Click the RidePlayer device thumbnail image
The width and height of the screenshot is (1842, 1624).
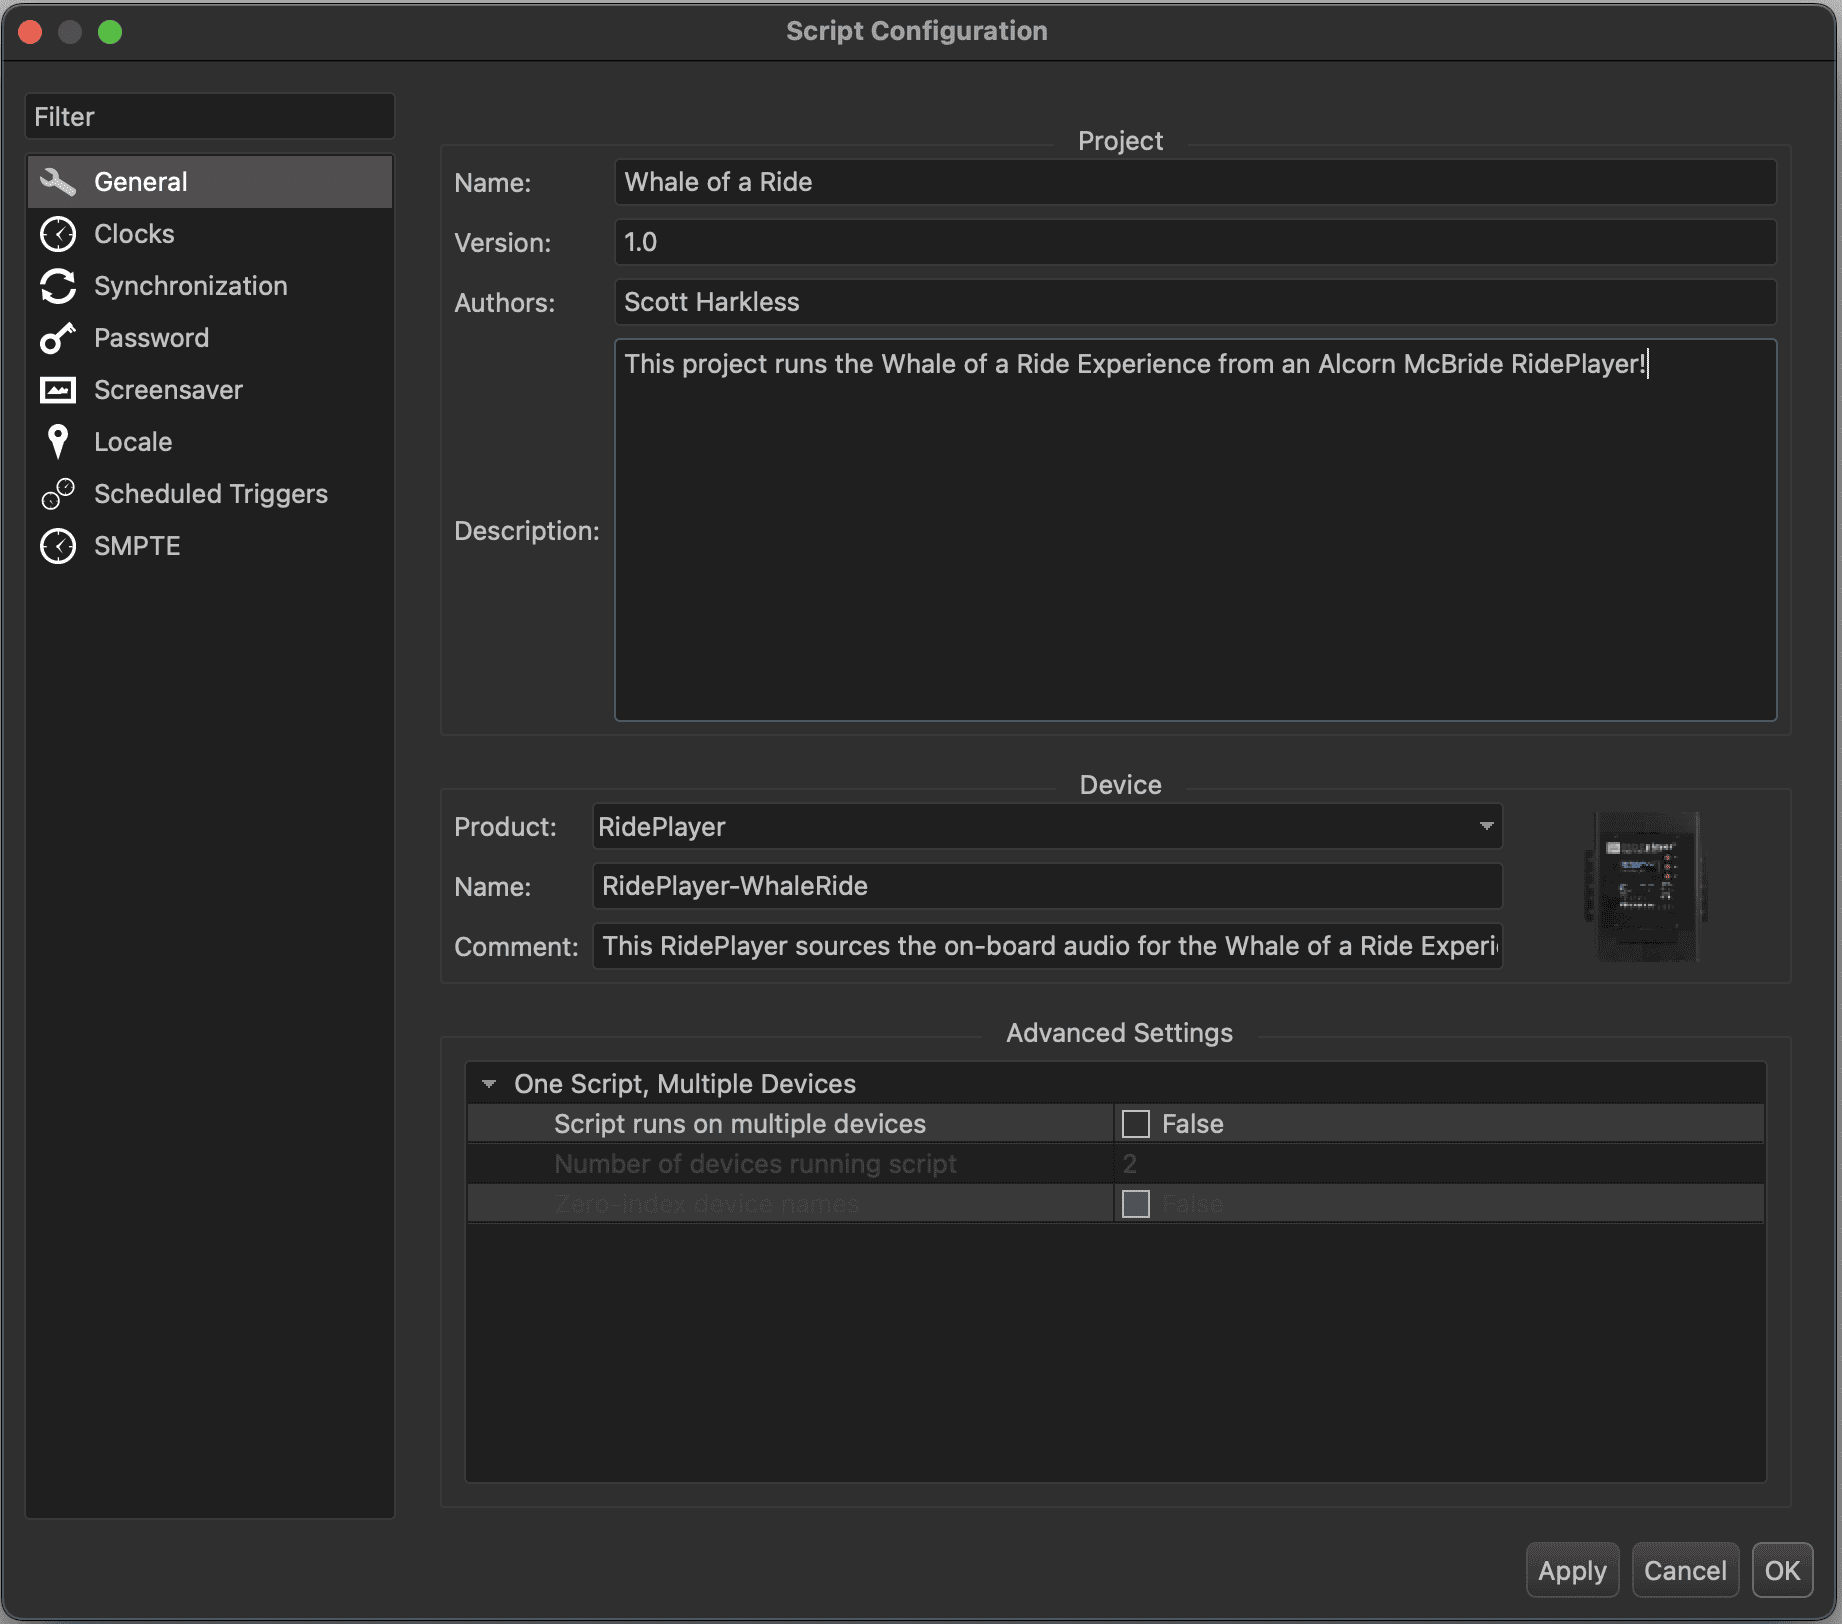pos(1645,886)
